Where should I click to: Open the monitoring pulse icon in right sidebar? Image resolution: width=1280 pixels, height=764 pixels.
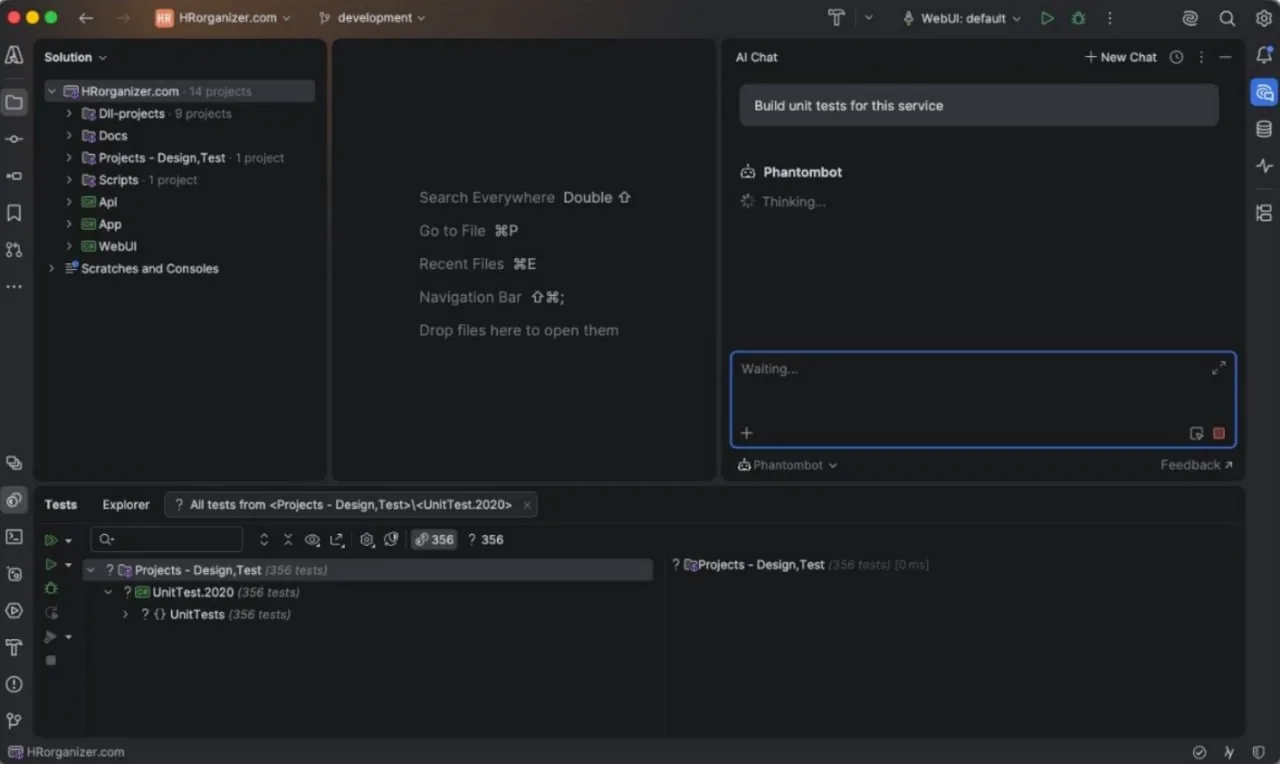coord(1264,166)
